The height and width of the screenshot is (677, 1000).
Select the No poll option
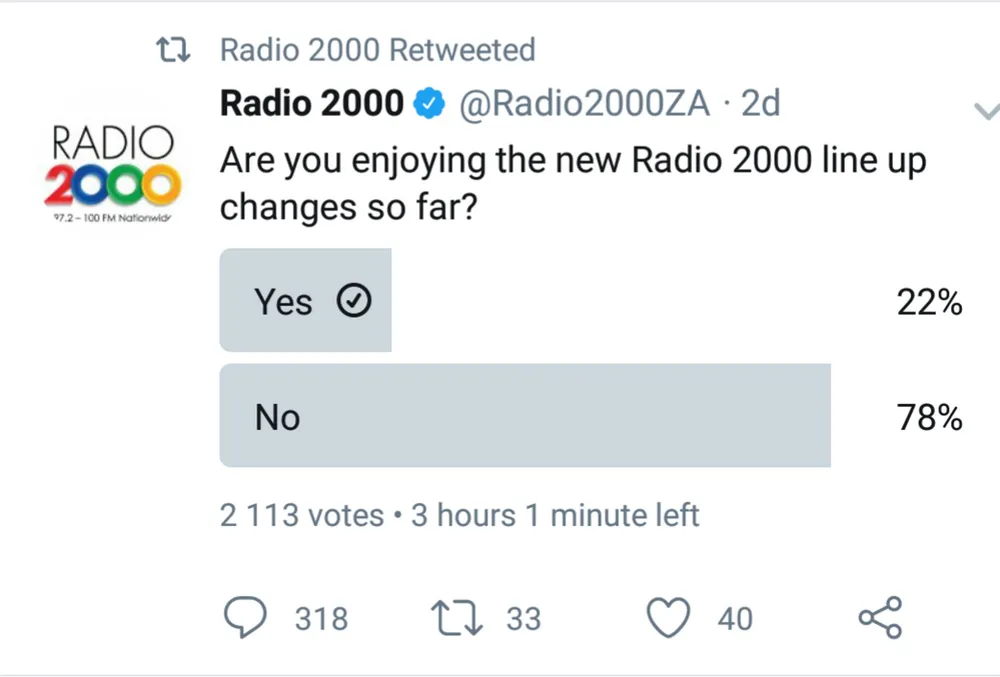click(524, 416)
